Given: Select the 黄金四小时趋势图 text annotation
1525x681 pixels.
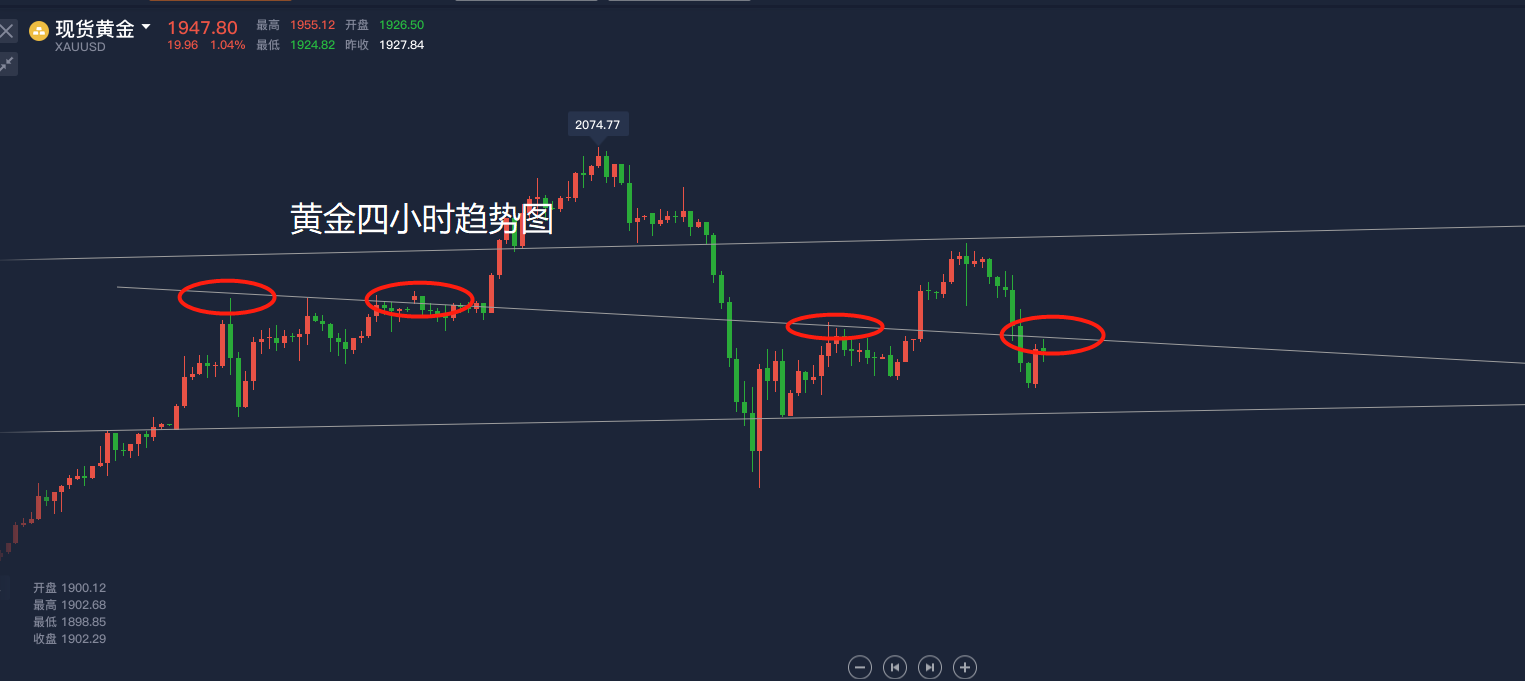Looking at the screenshot, I should tap(422, 219).
